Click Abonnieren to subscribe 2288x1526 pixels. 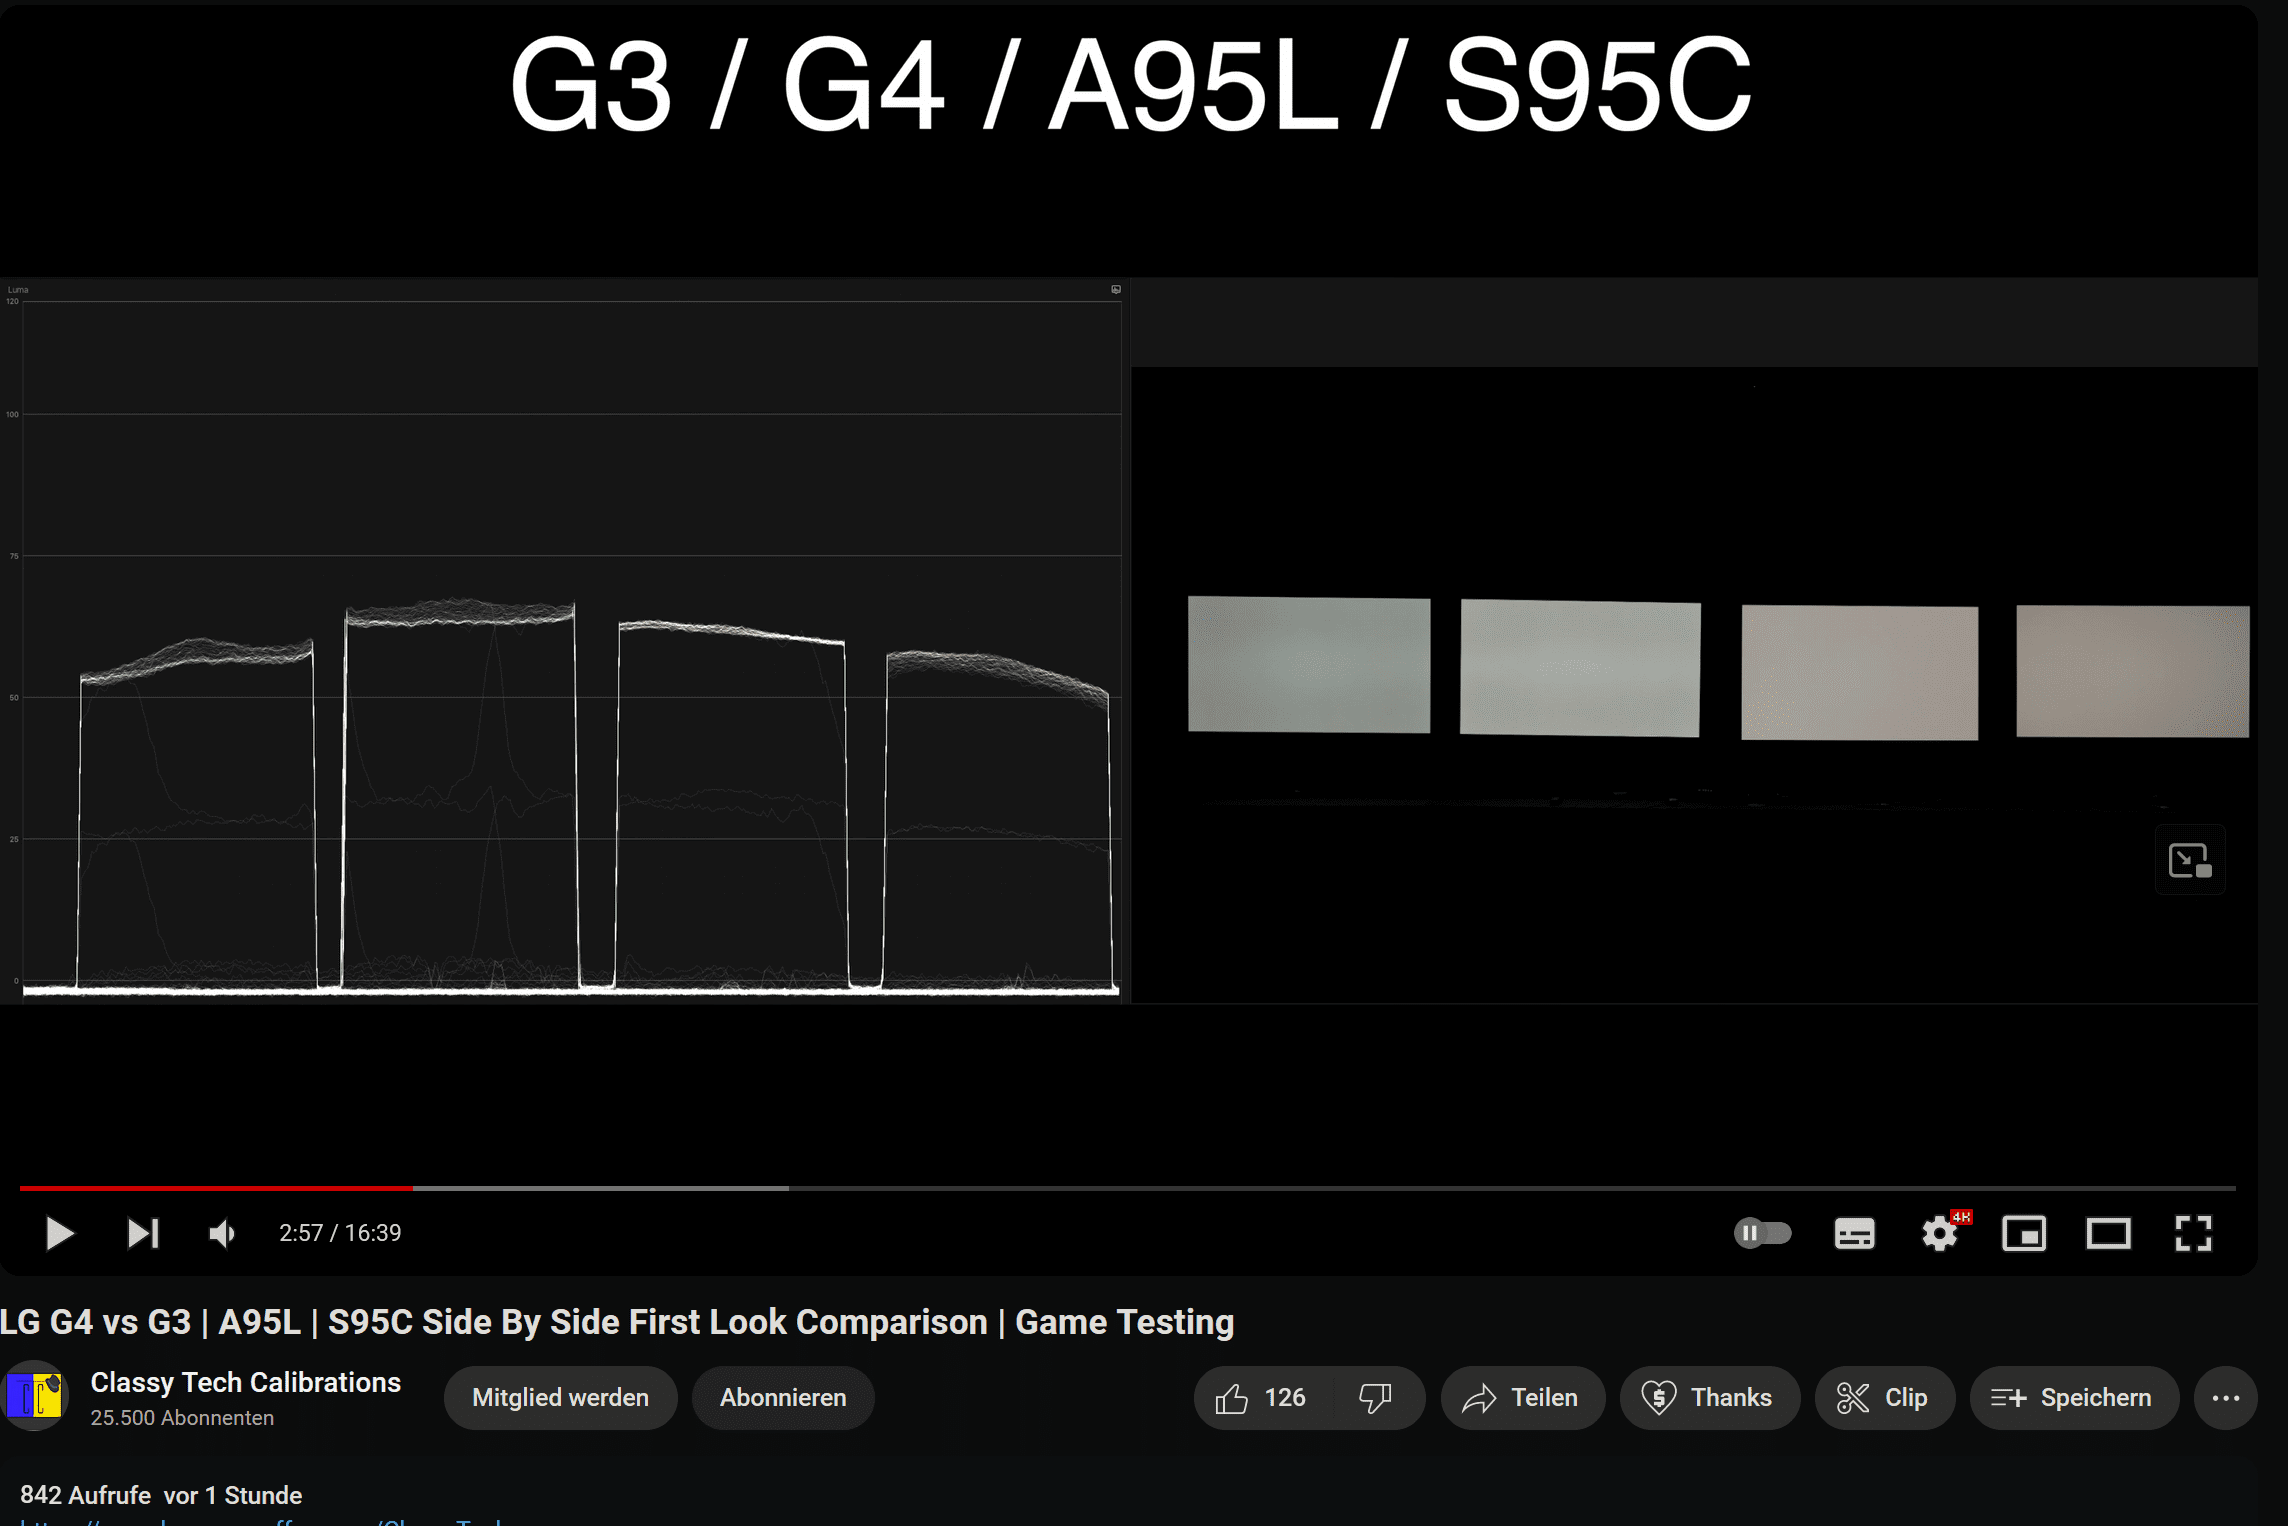[783, 1397]
